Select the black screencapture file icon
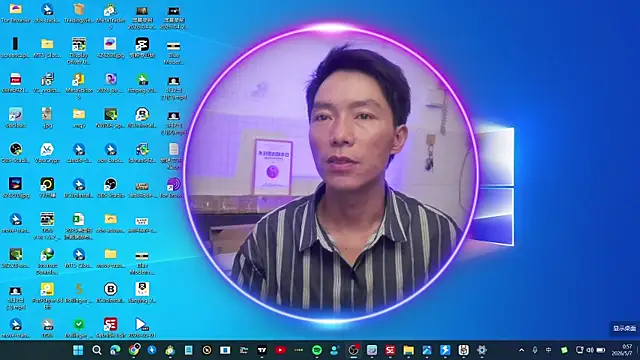640x360 pixels. point(16,48)
